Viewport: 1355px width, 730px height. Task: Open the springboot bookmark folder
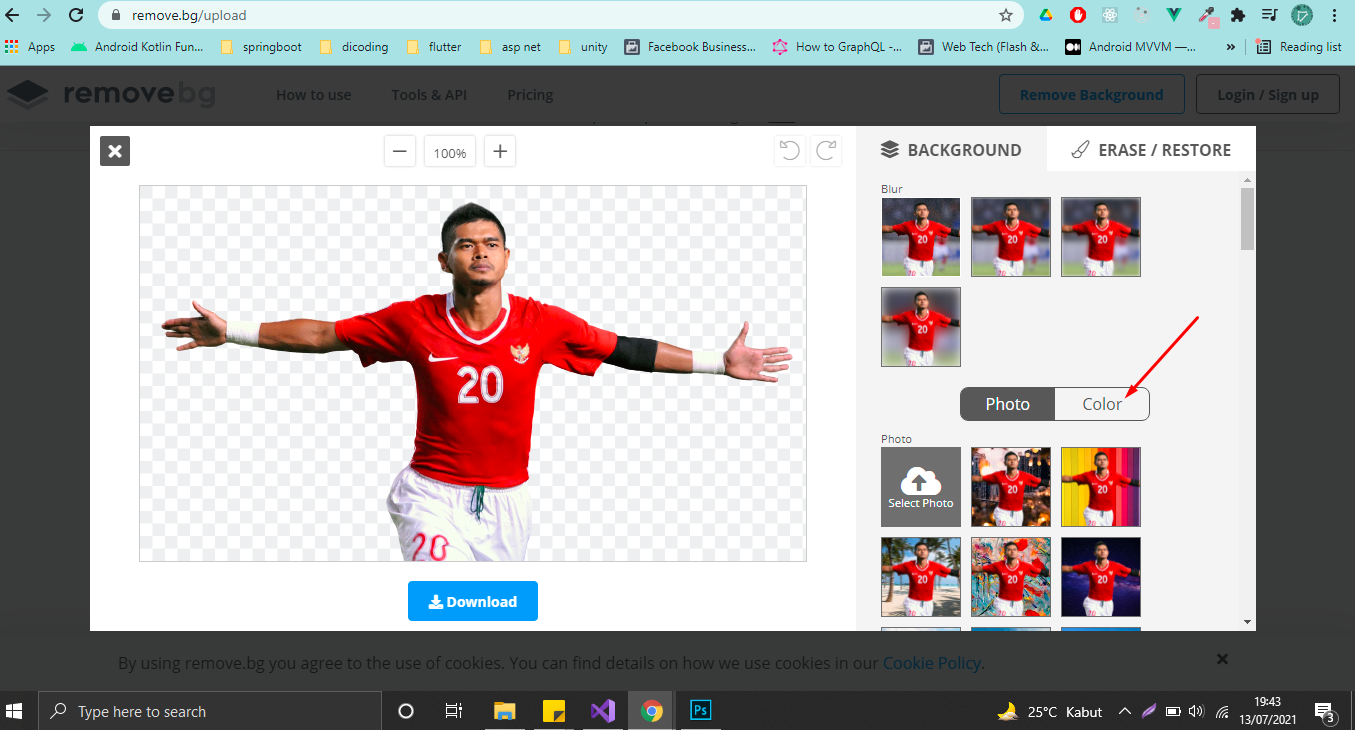261,47
